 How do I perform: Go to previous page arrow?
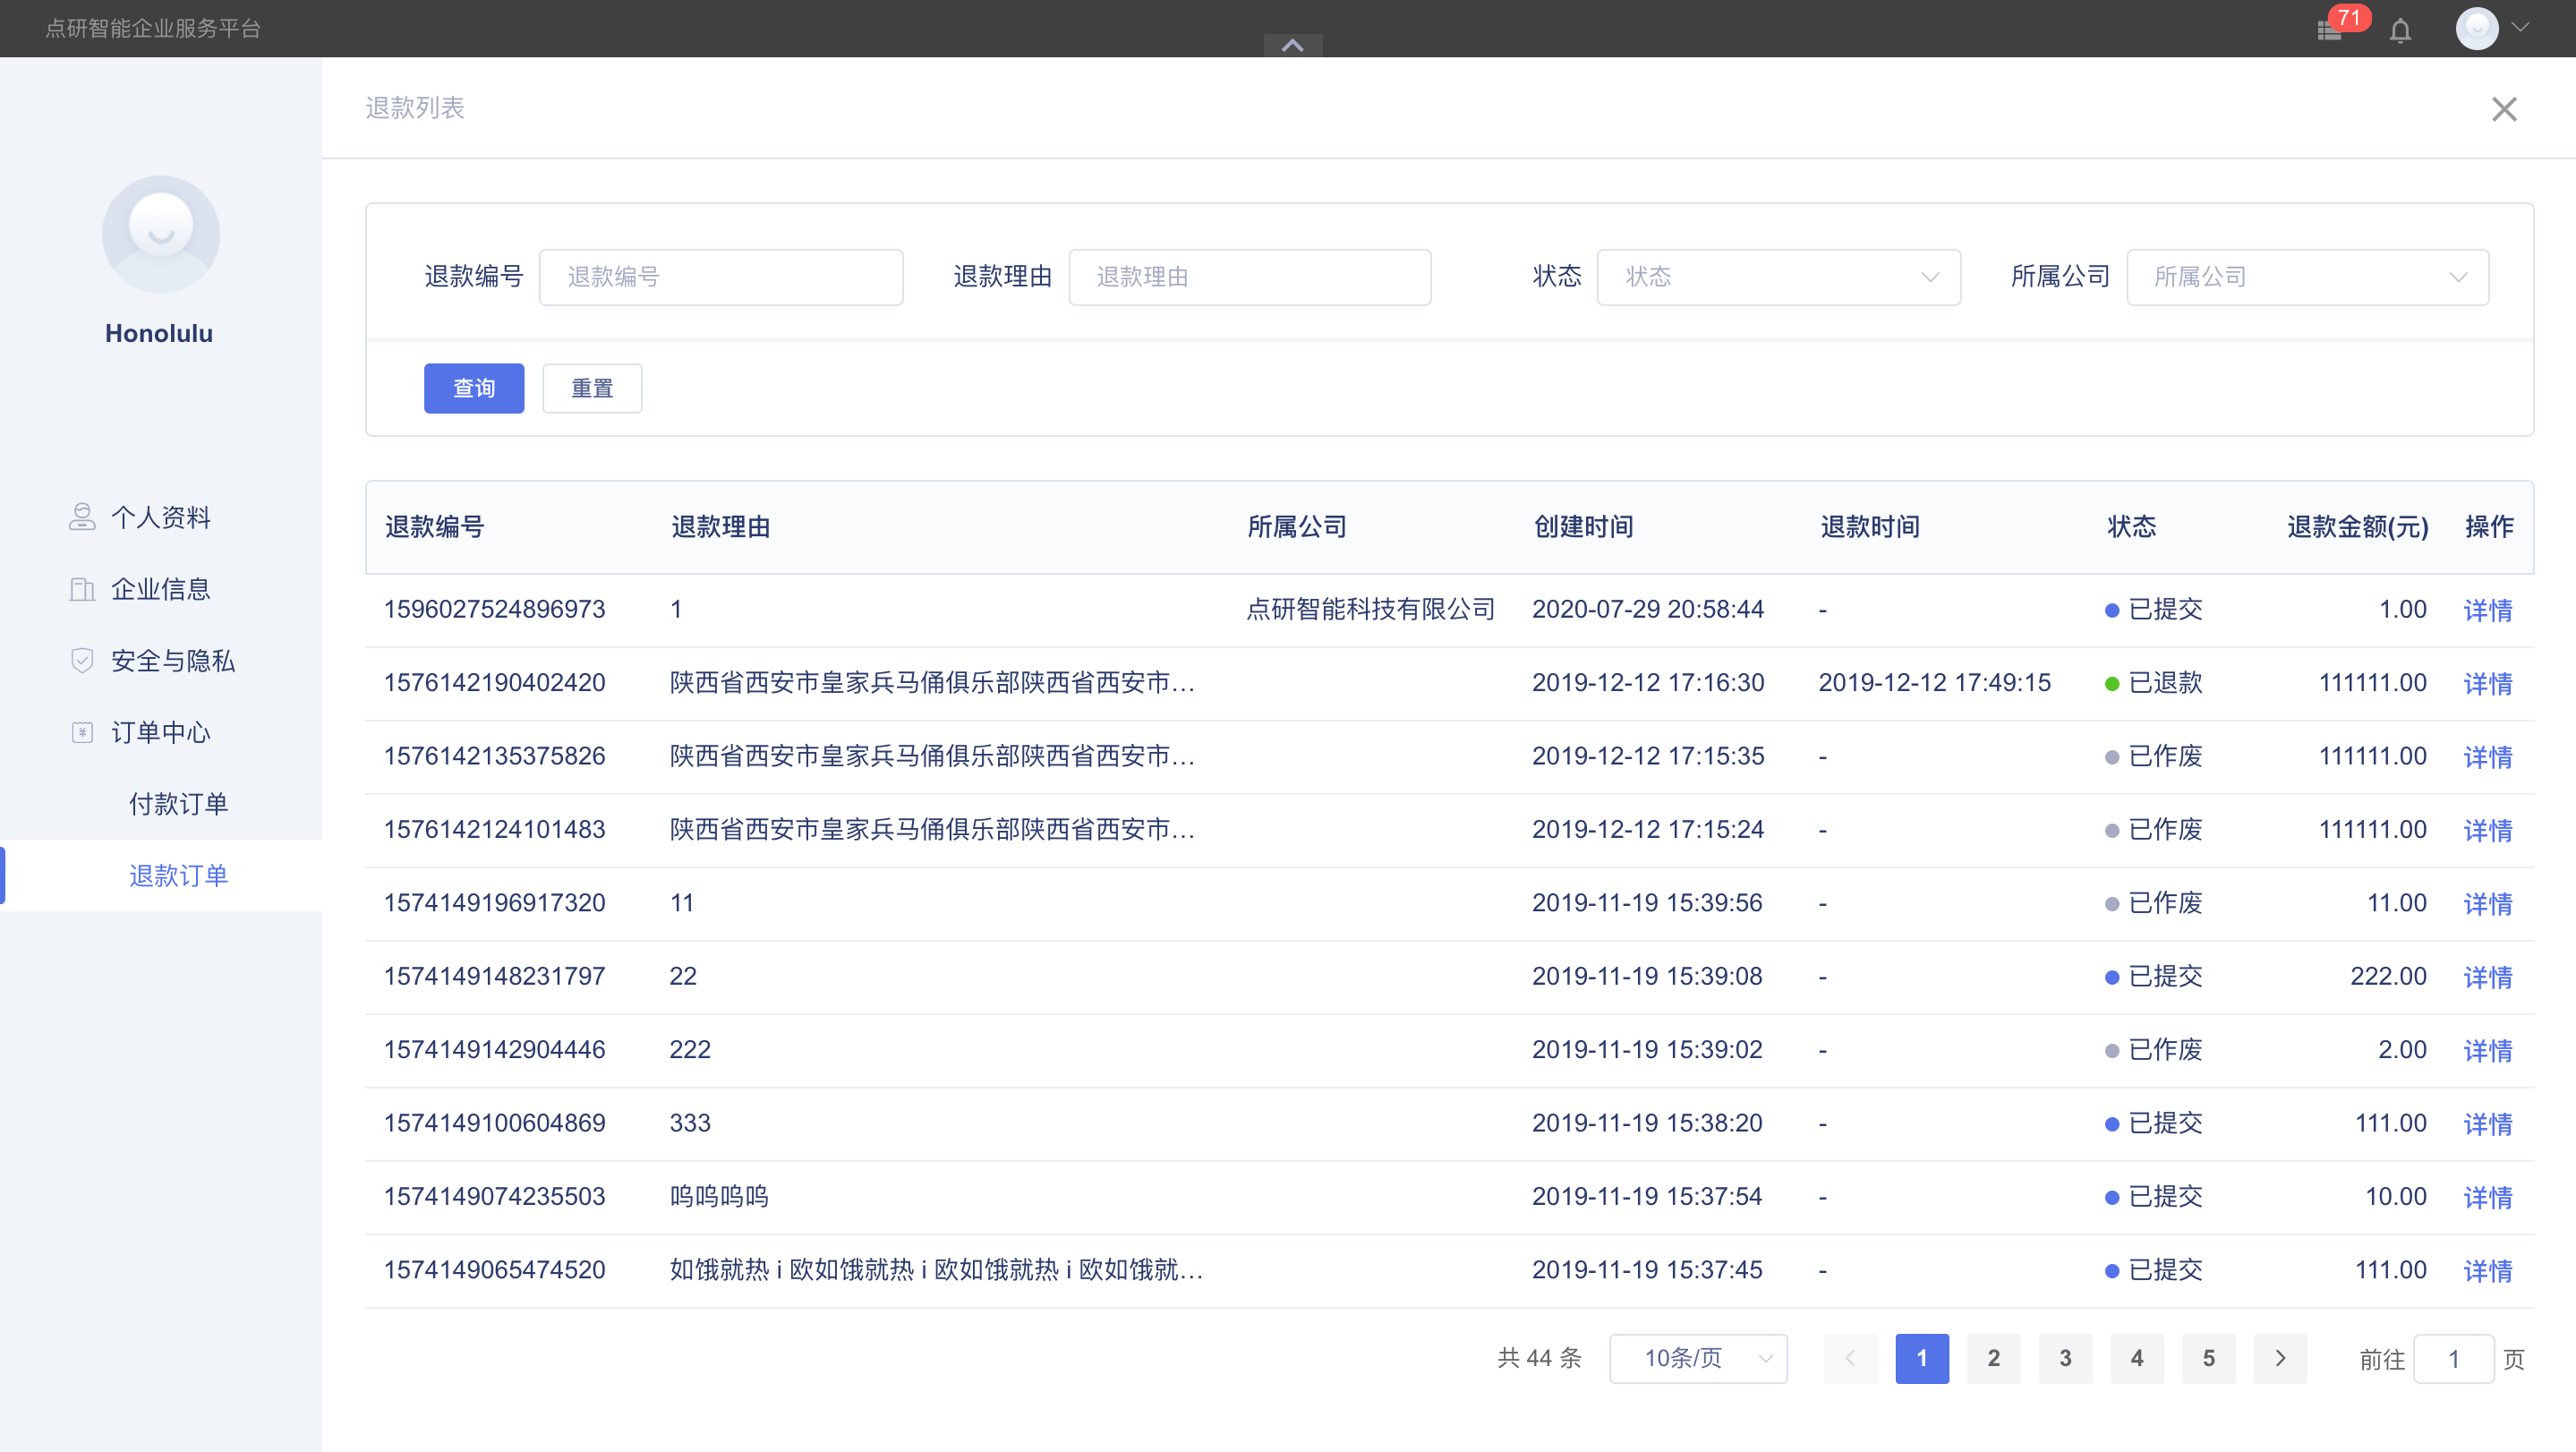[x=1850, y=1358]
